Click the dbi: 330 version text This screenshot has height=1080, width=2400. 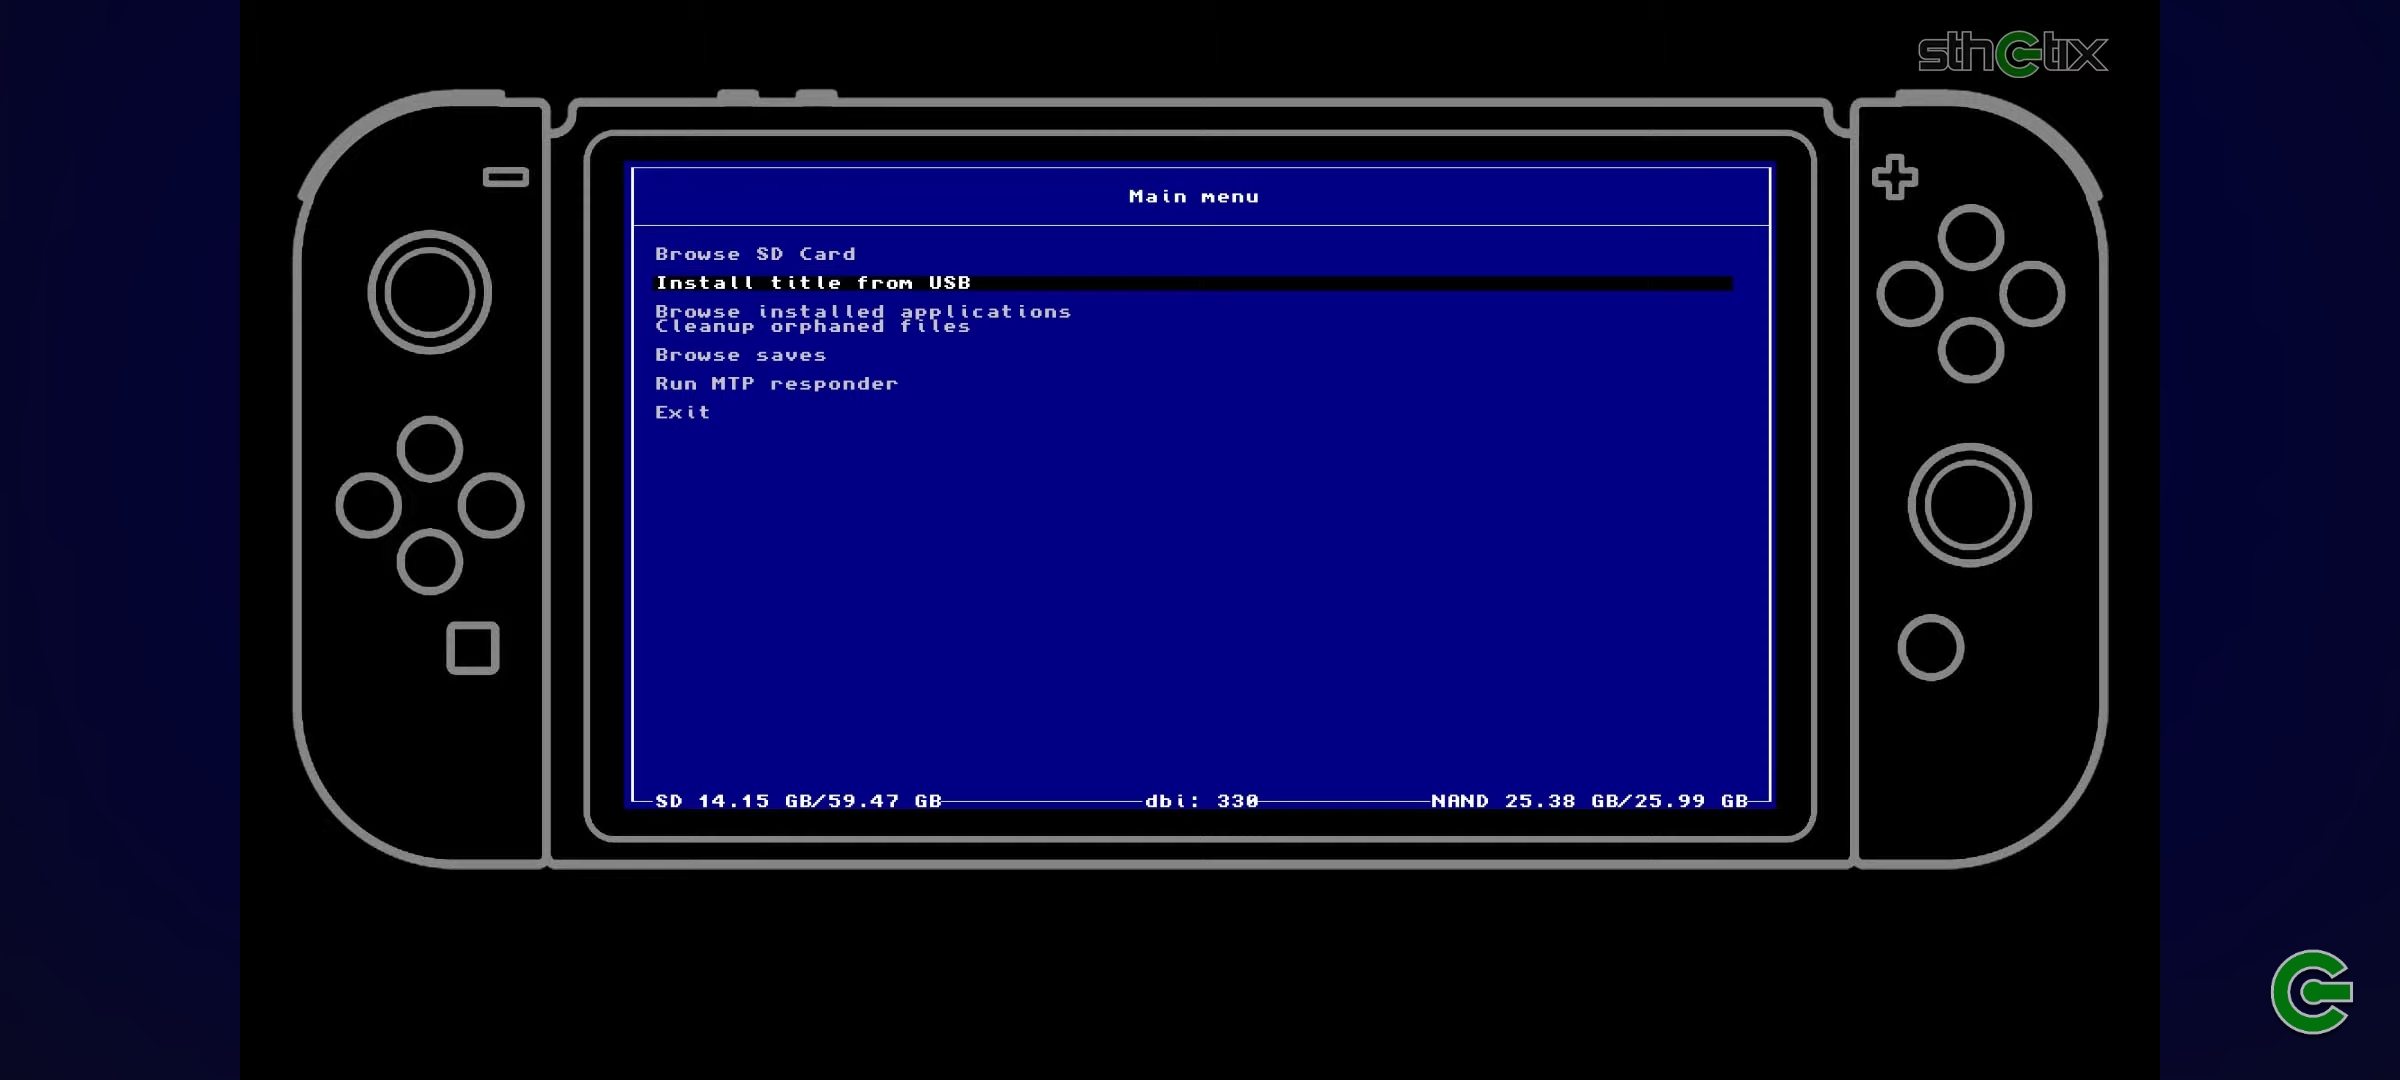[x=1201, y=801]
